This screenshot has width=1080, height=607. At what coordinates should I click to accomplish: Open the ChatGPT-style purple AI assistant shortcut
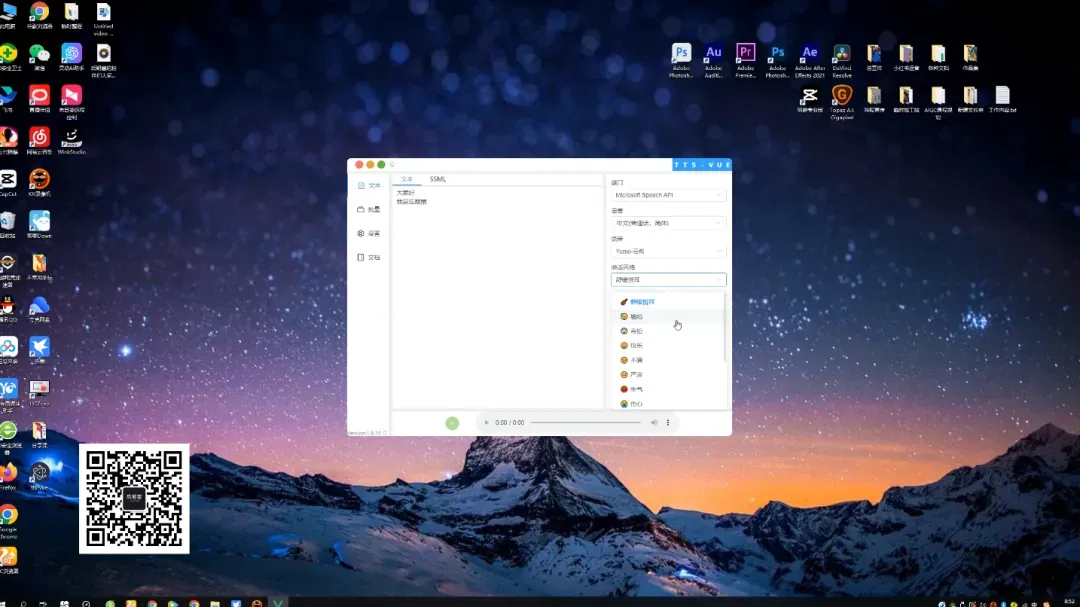[x=72, y=57]
